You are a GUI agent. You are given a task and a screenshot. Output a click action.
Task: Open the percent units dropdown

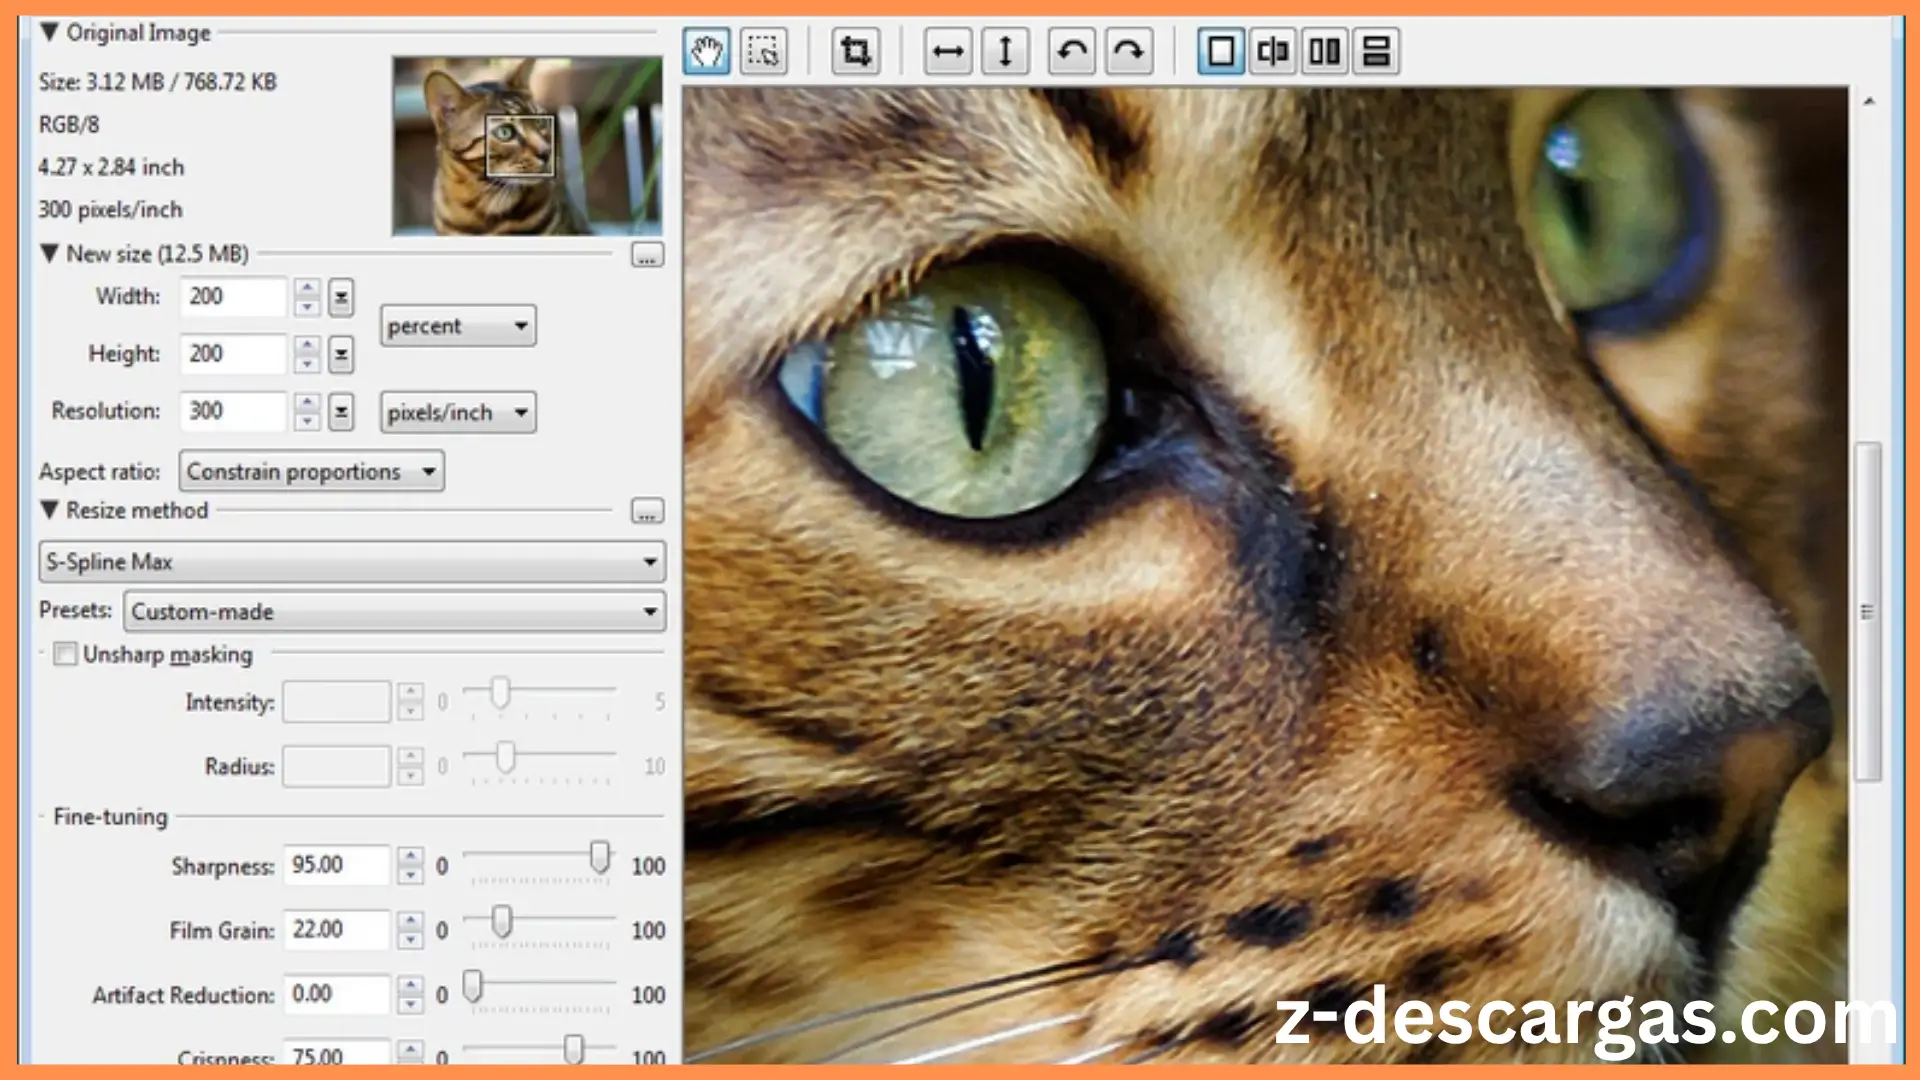pos(458,326)
